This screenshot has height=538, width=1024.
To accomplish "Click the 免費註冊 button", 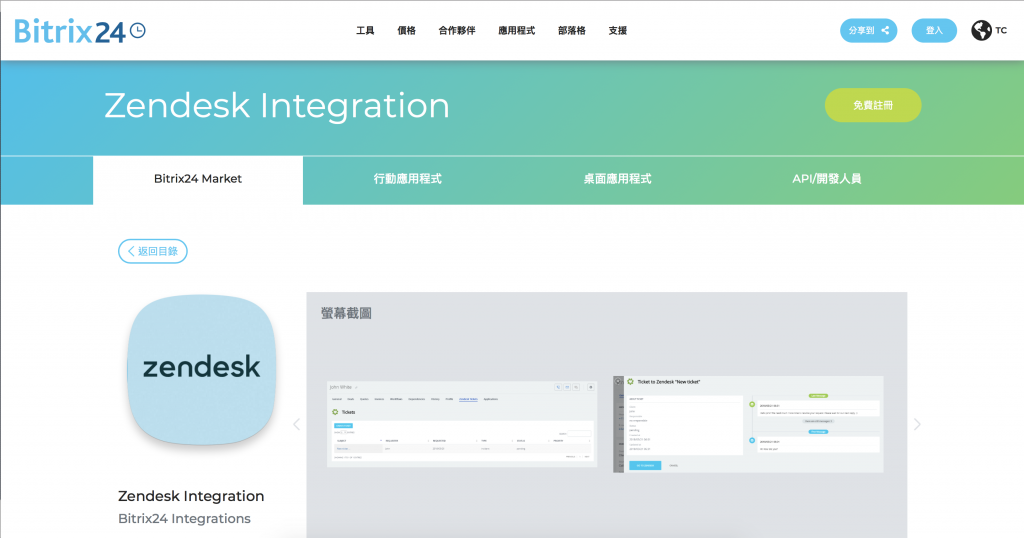I will (872, 105).
